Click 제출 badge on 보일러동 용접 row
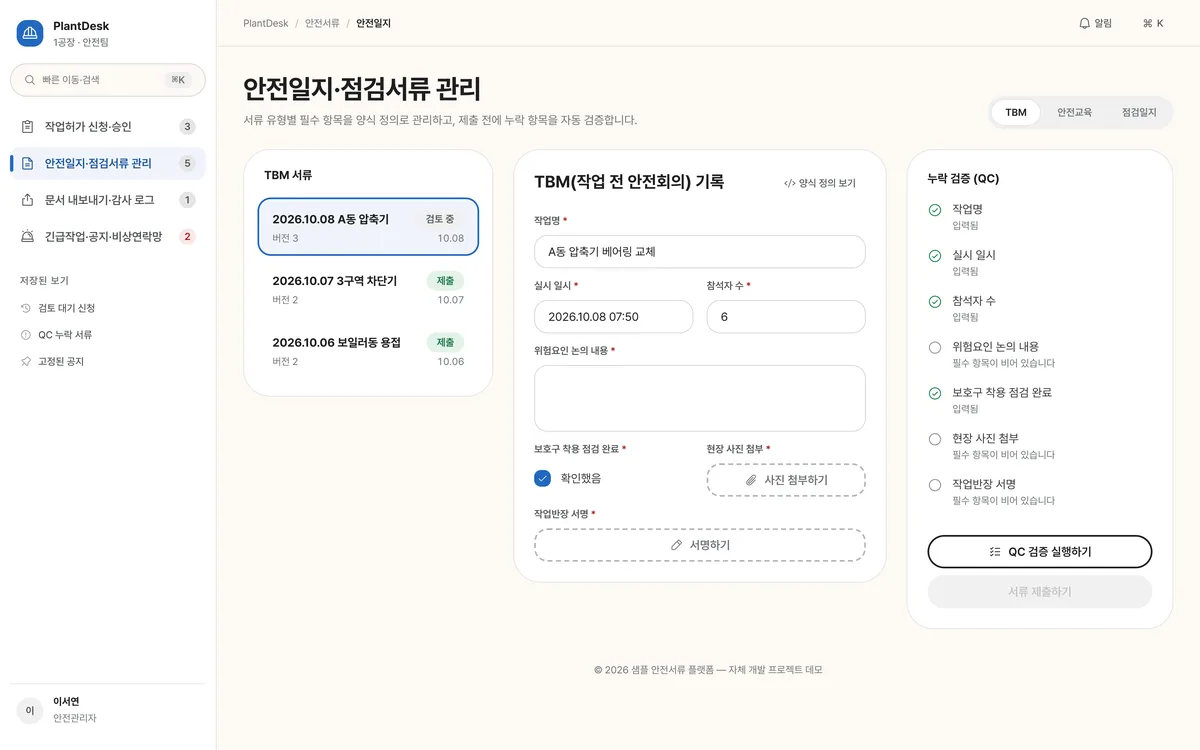 445,342
